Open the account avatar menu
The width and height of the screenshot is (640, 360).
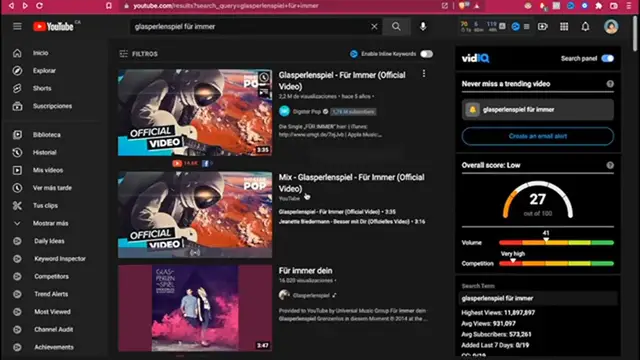[611, 27]
